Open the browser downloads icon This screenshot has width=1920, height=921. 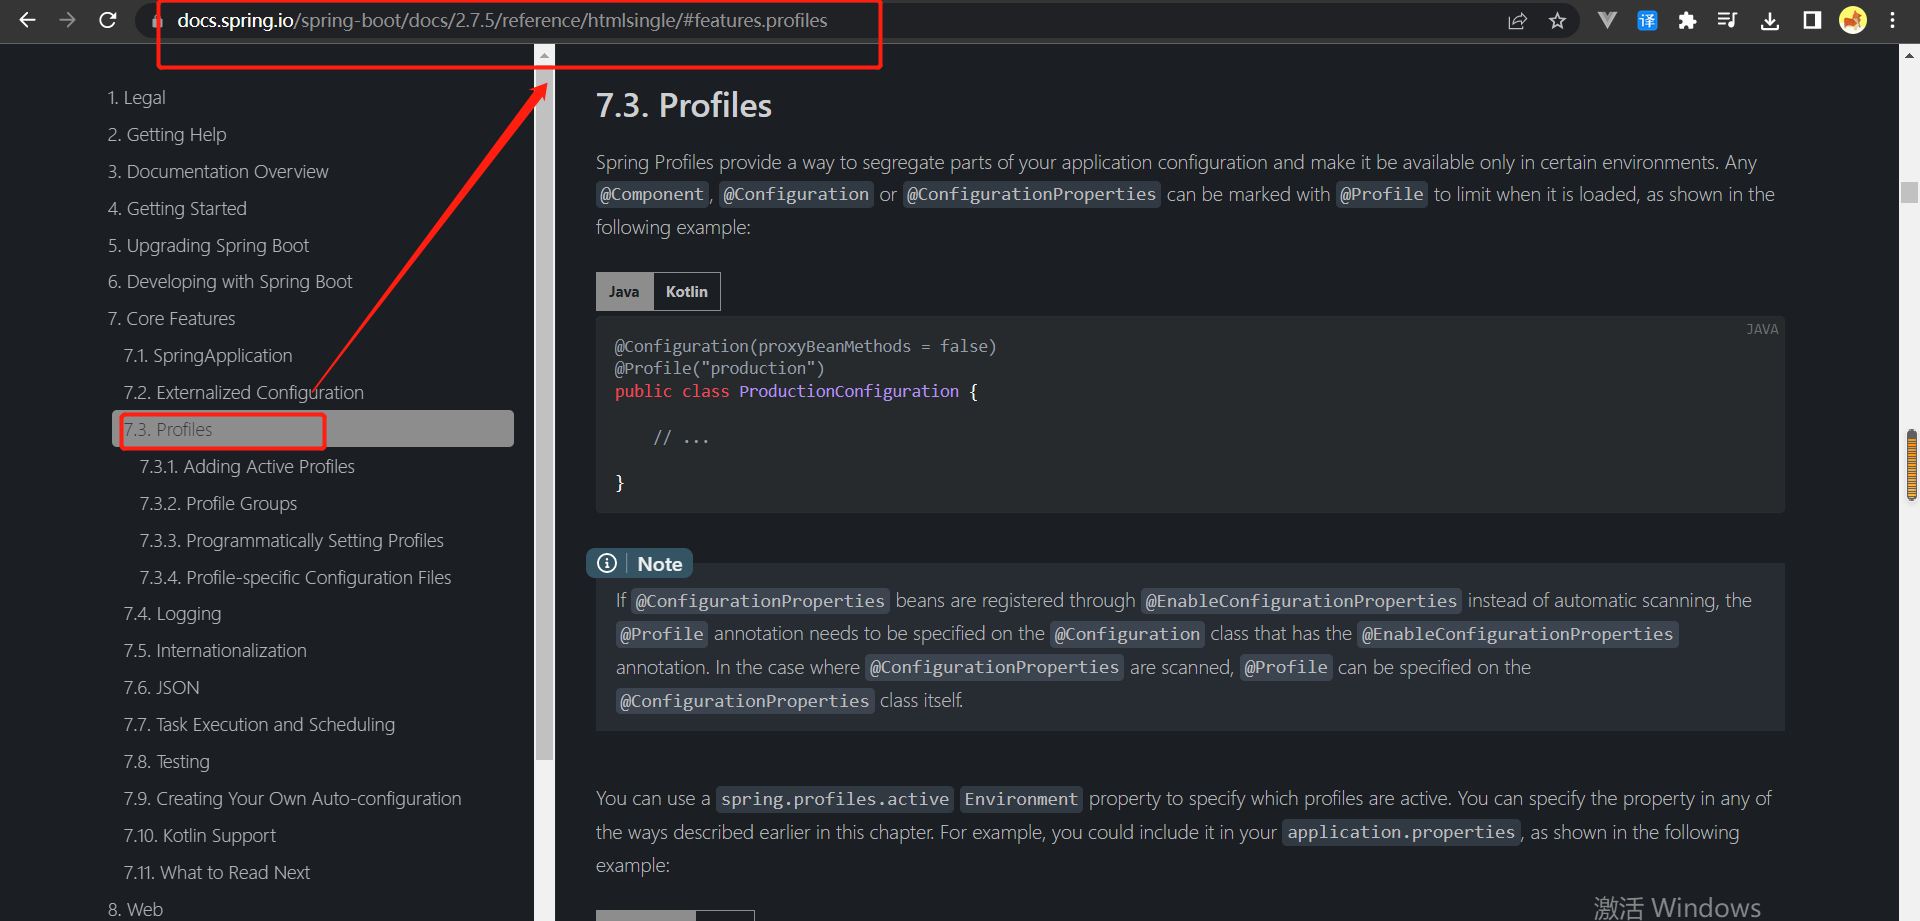1769,20
